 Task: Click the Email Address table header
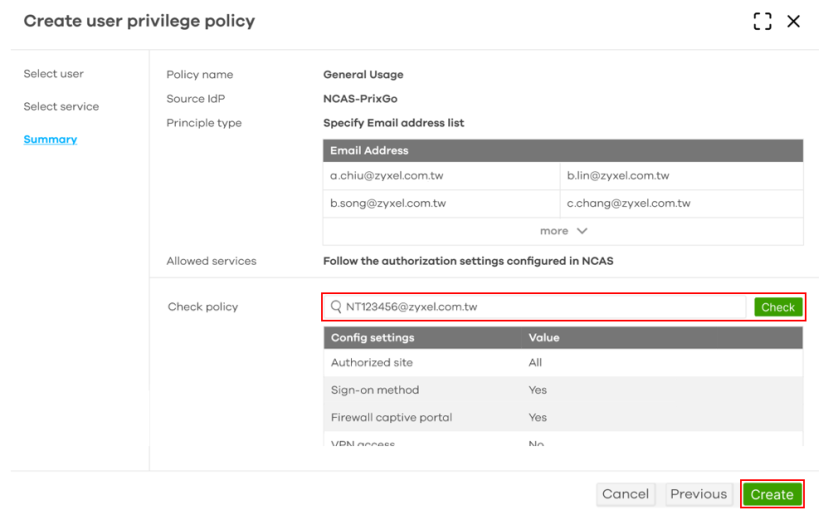(563, 151)
